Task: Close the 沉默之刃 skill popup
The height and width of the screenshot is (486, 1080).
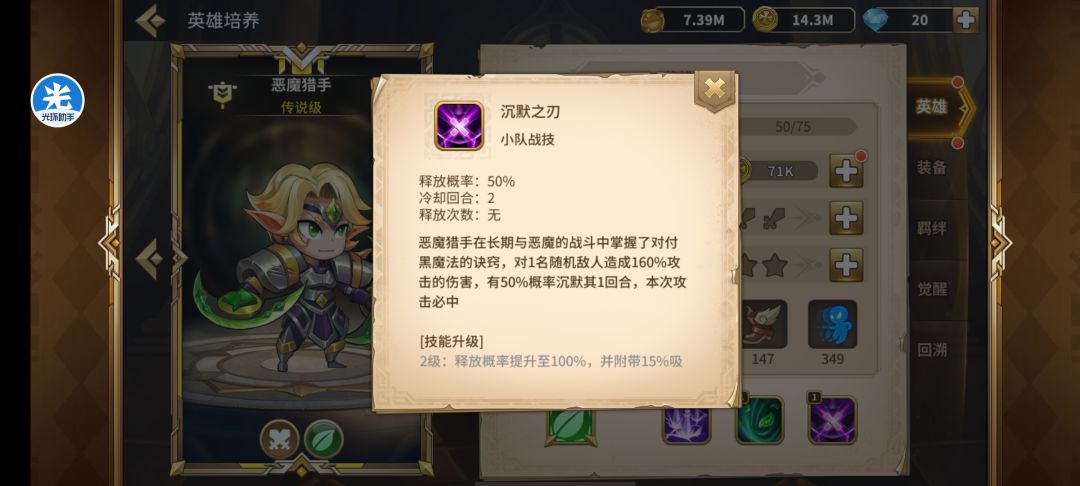Action: pos(714,89)
